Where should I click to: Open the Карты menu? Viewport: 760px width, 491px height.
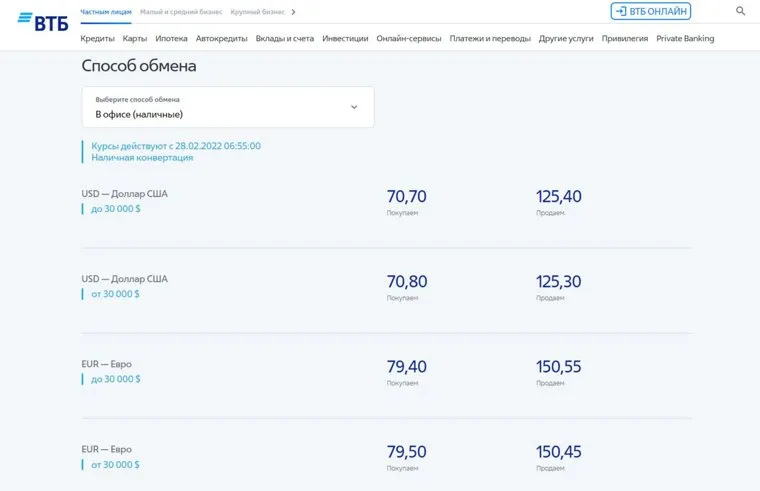(x=135, y=38)
